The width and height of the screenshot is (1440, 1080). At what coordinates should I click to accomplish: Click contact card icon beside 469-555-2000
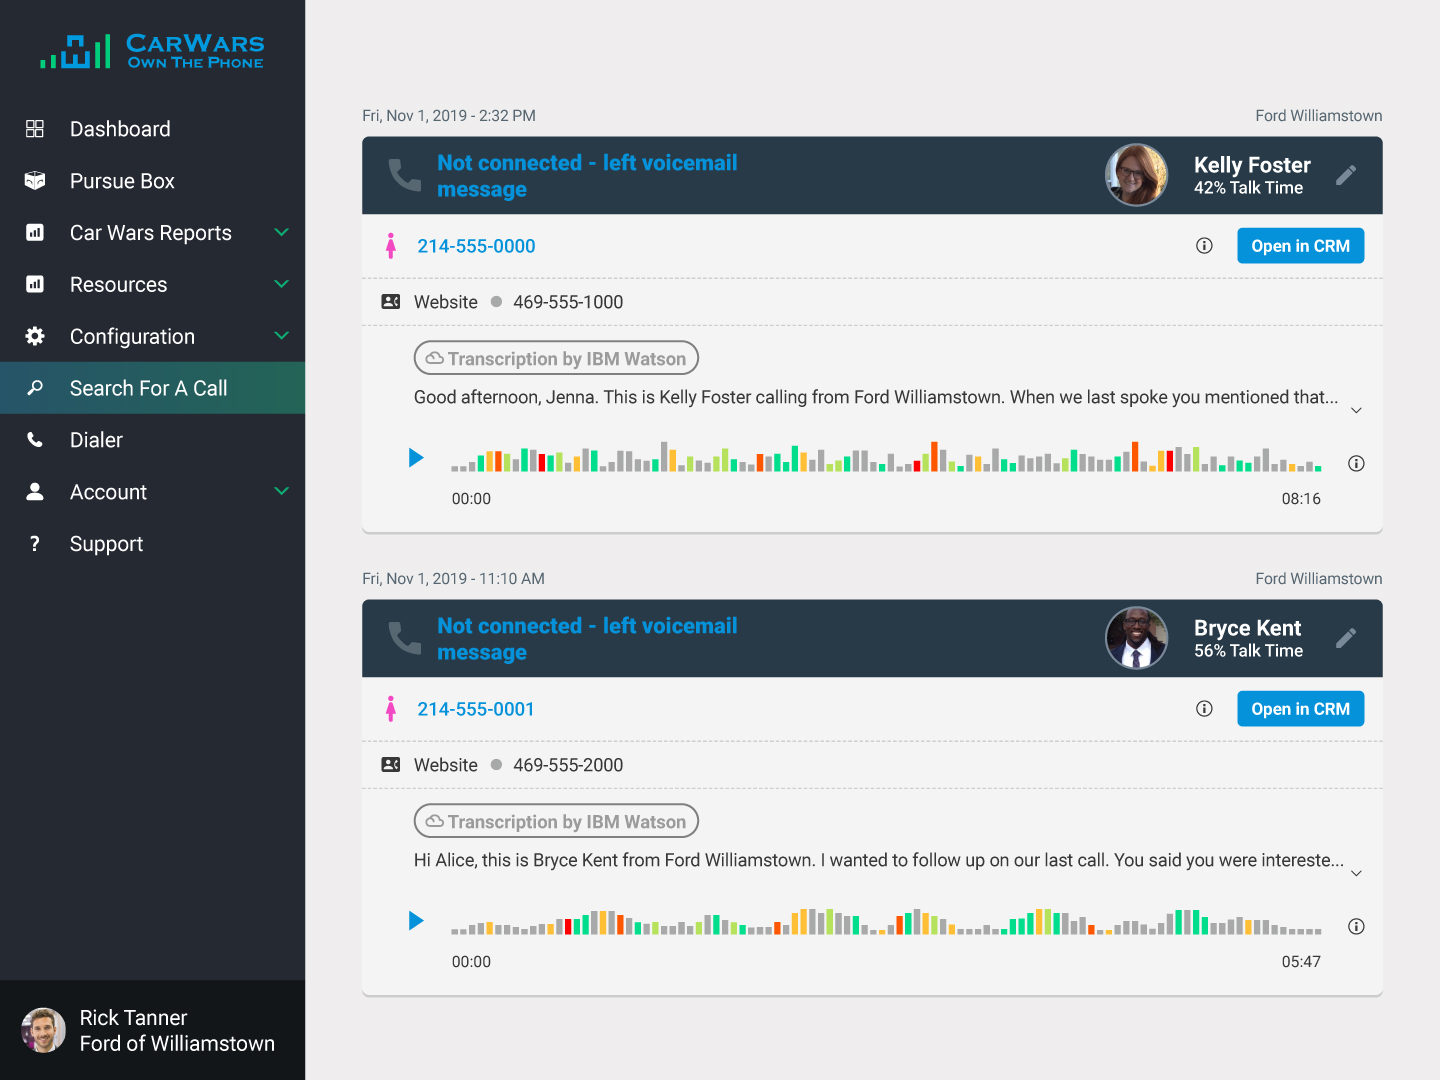click(391, 765)
